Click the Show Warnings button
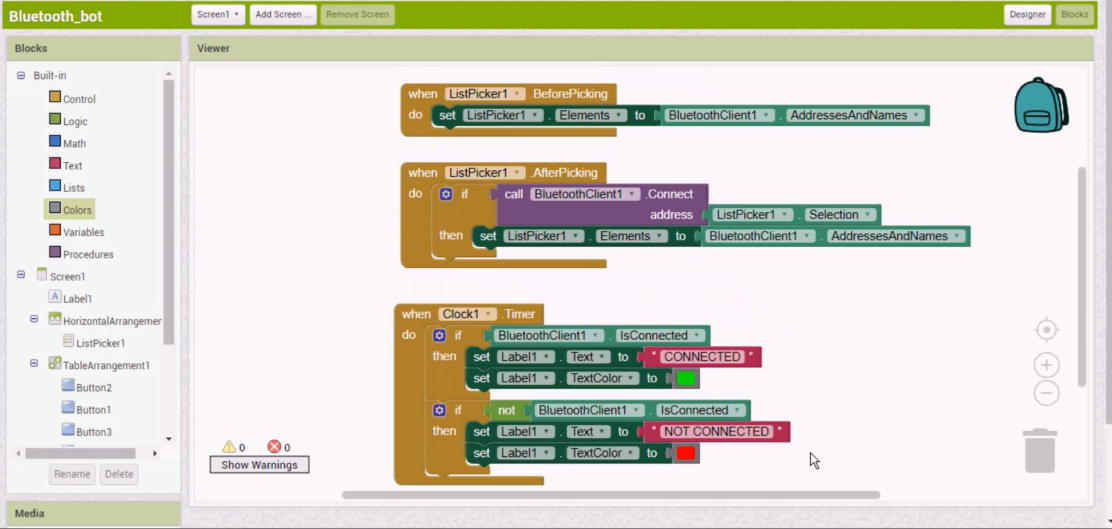Viewport: 1112px width, 529px height. [259, 464]
